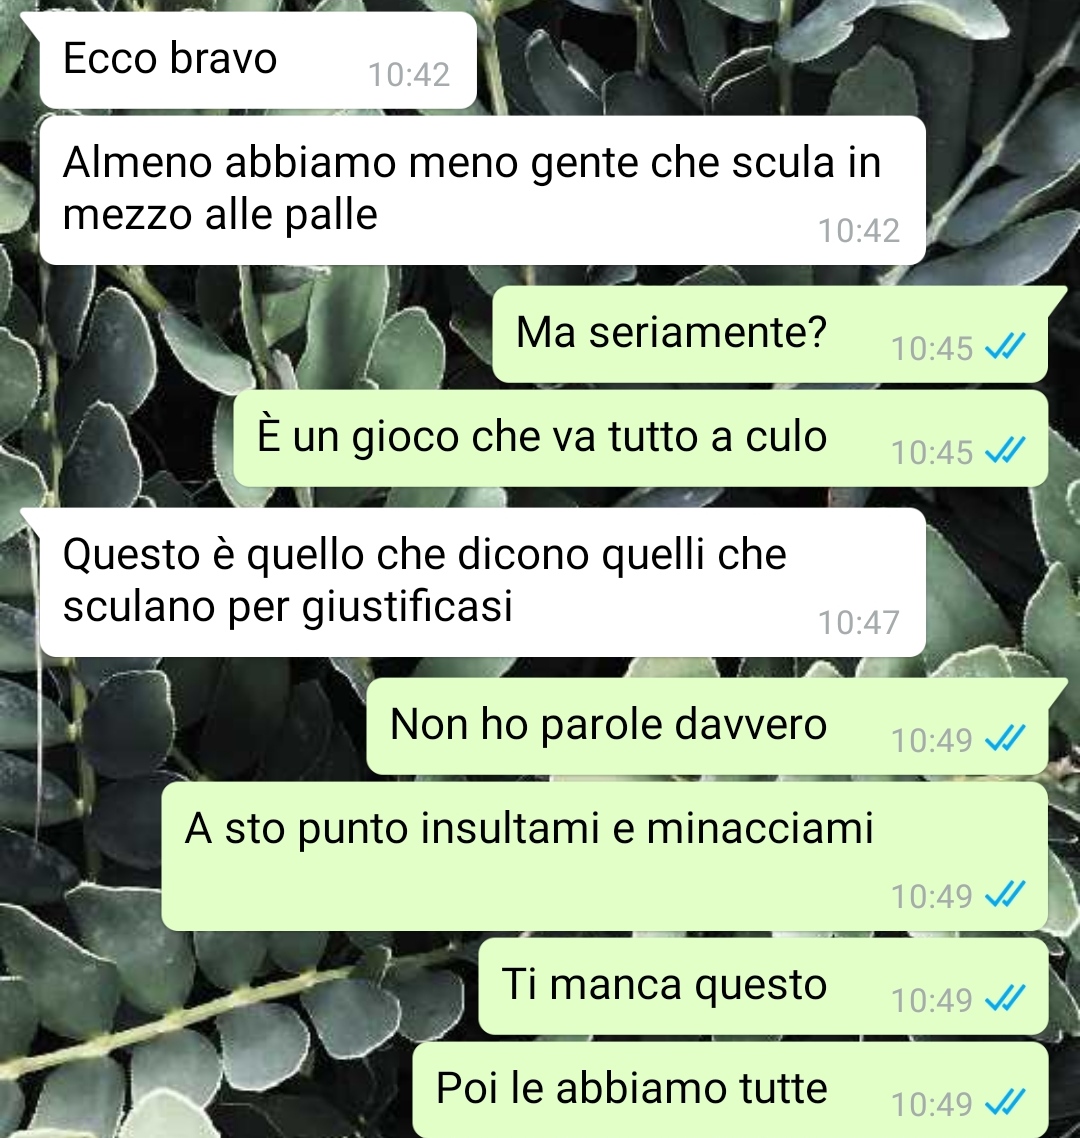Image resolution: width=1080 pixels, height=1138 pixels.
Task: Tap the double ticks on 'Poi le abbiamo tutte'
Action: pos(1005,1103)
